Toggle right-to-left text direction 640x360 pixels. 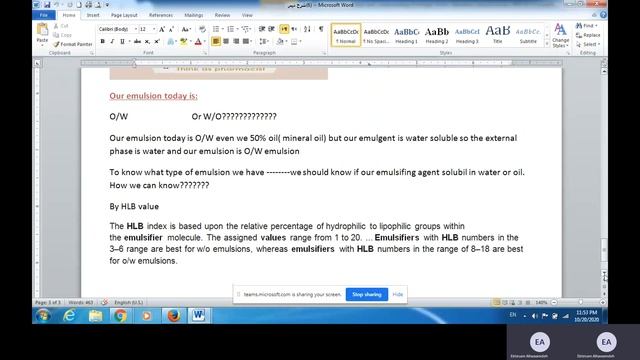[x=294, y=29]
